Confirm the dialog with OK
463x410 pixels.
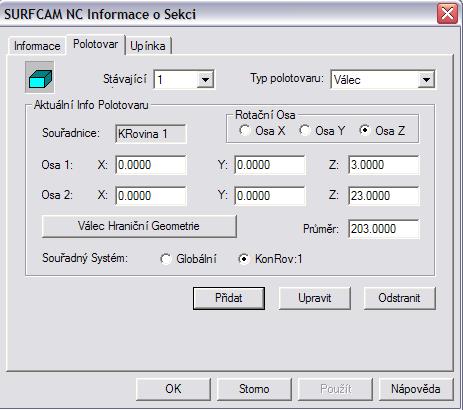click(173, 389)
